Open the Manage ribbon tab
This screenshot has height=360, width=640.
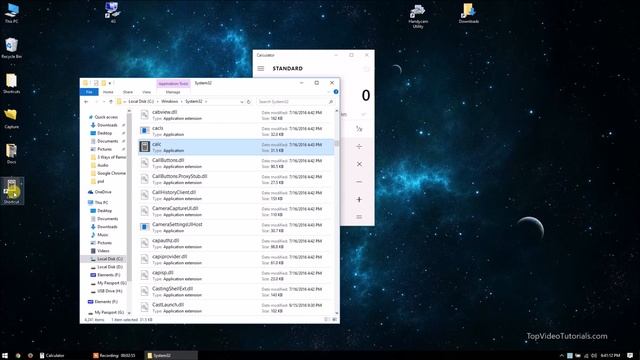pyautogui.click(x=173, y=92)
